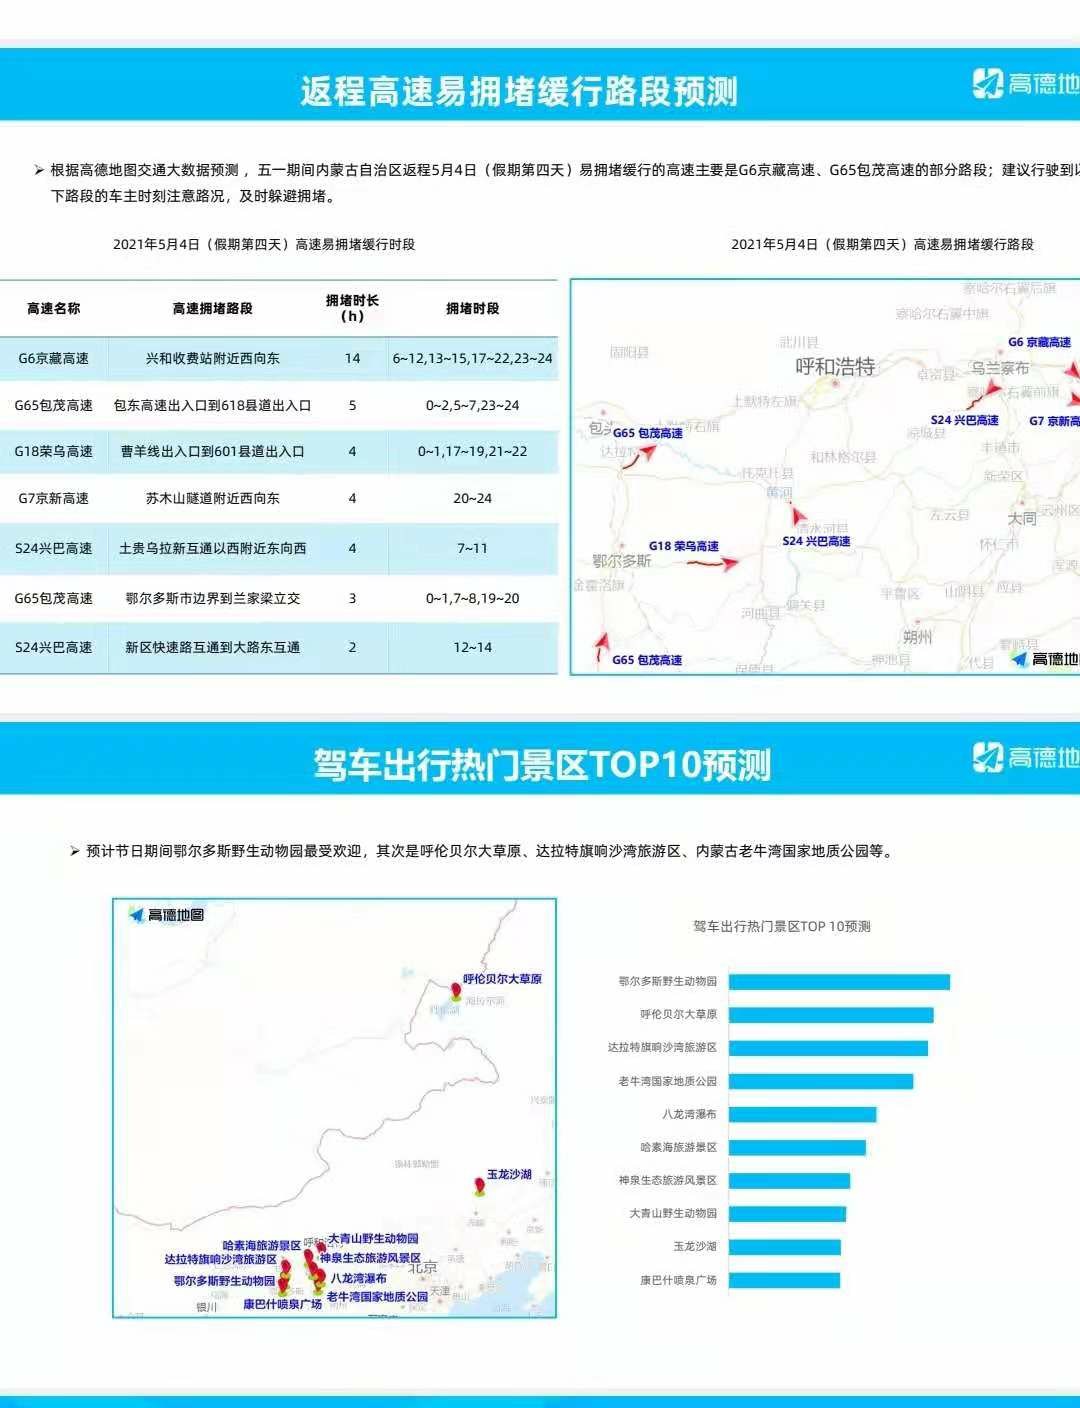Viewport: 1080px width, 1408px height.
Task: Click the 高德地图 logo on the scenic spots map
Action: [167, 915]
